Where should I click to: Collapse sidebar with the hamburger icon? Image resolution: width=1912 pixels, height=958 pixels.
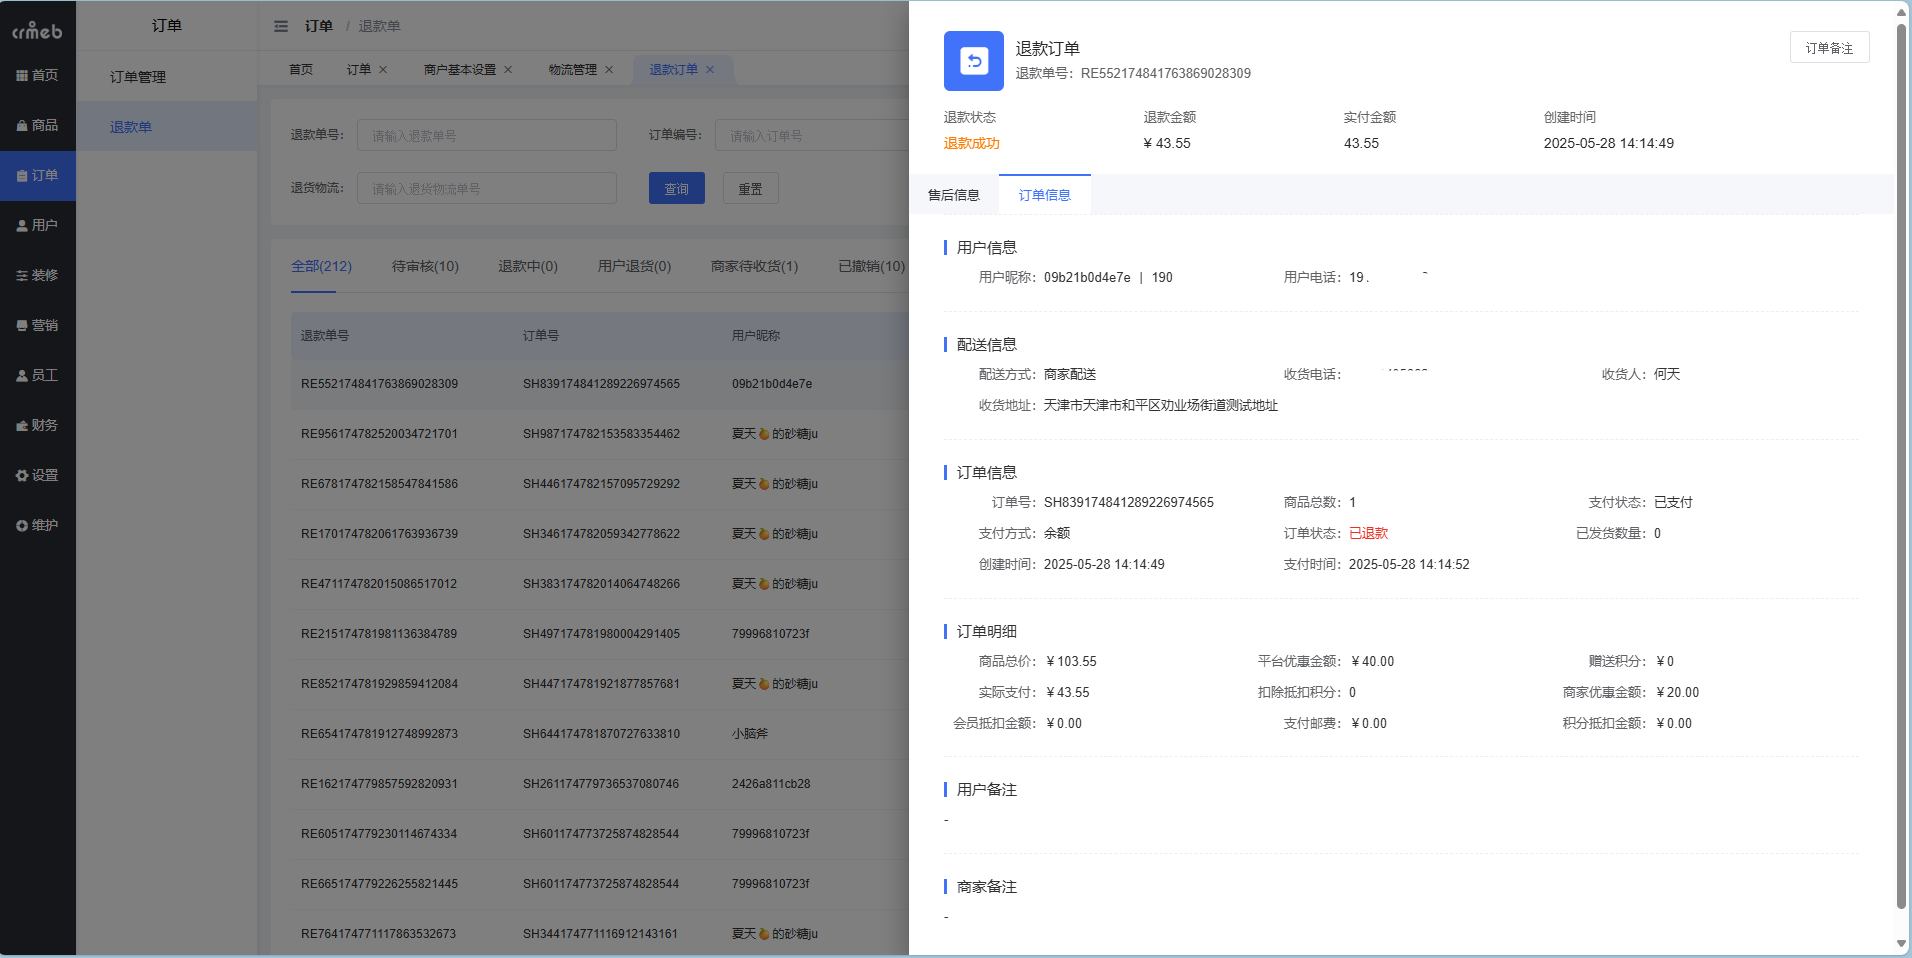point(281,25)
